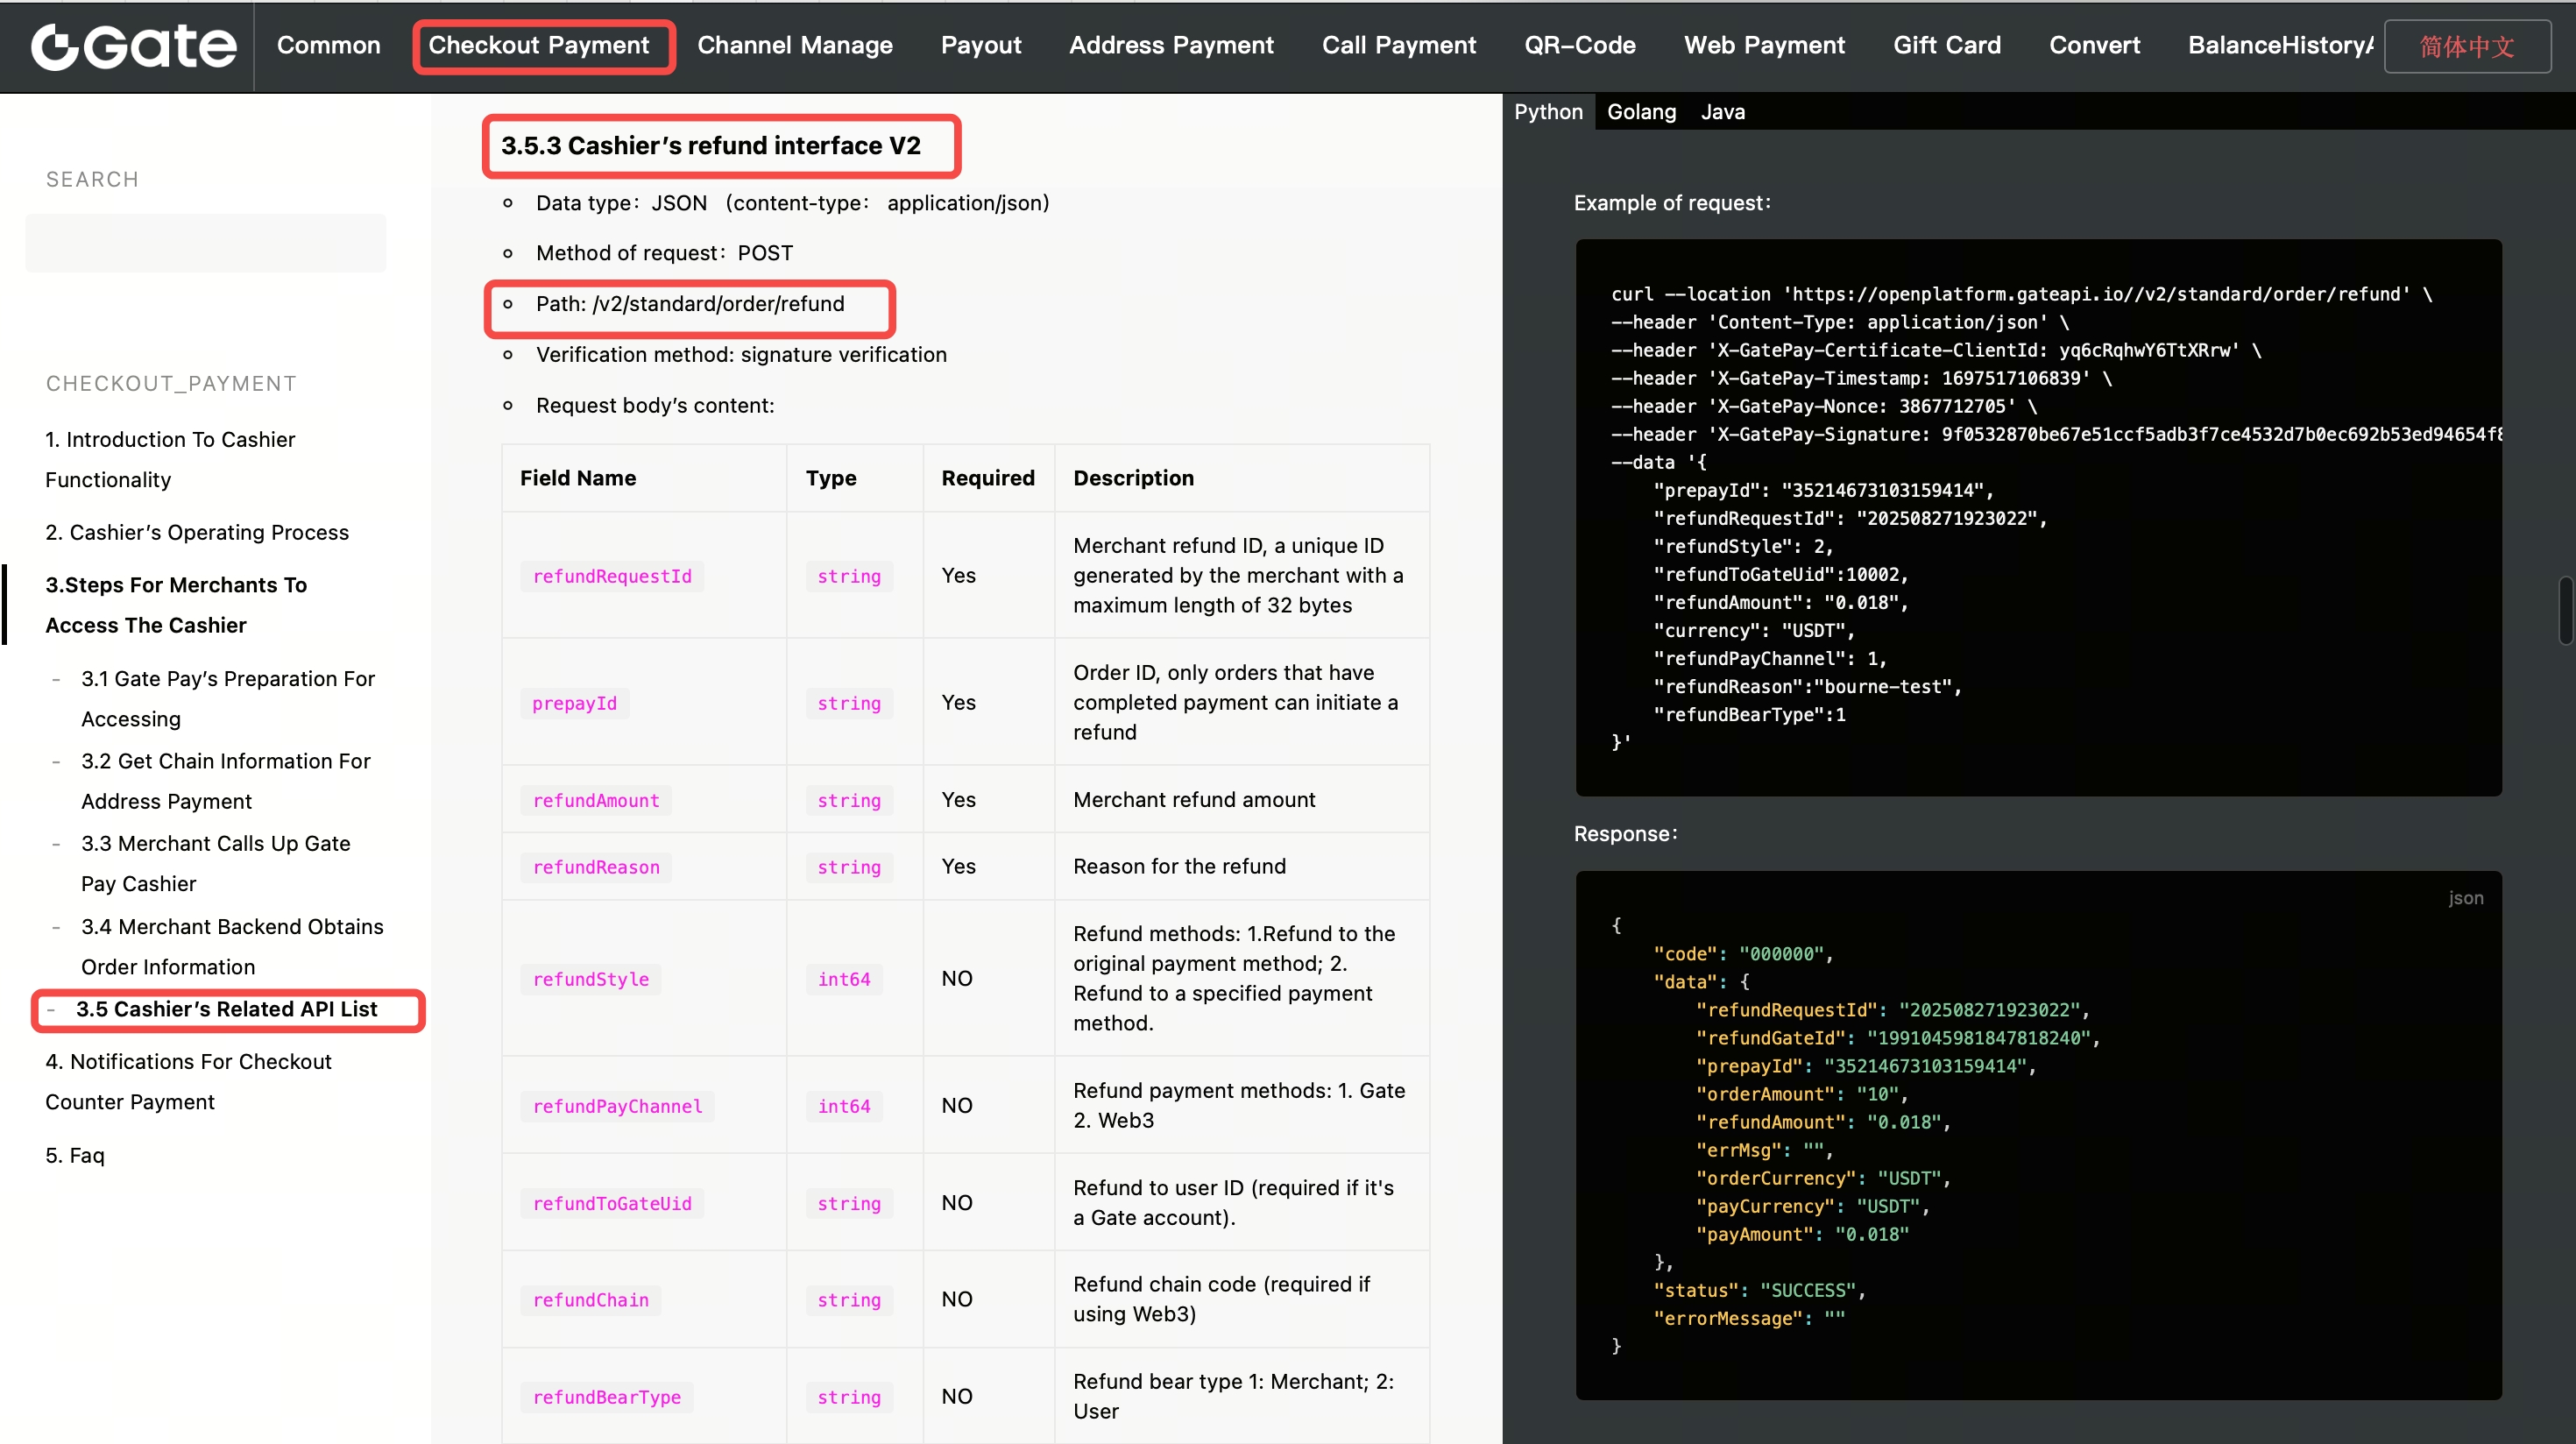Go to Address Payment docs
The width and height of the screenshot is (2576, 1444).
pyautogui.click(x=1171, y=46)
